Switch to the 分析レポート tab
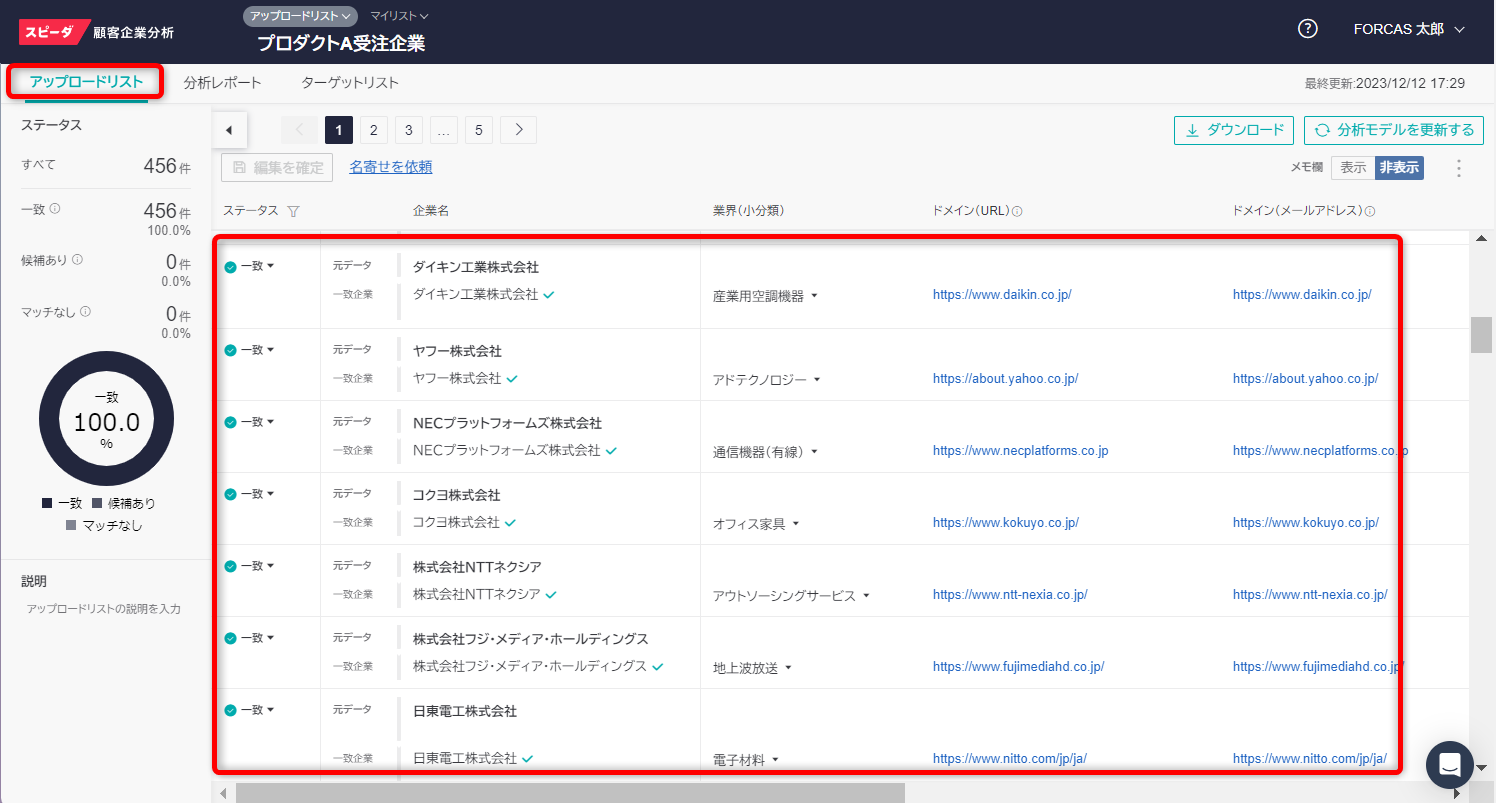Screen dimensions: 1496x803 (222, 83)
